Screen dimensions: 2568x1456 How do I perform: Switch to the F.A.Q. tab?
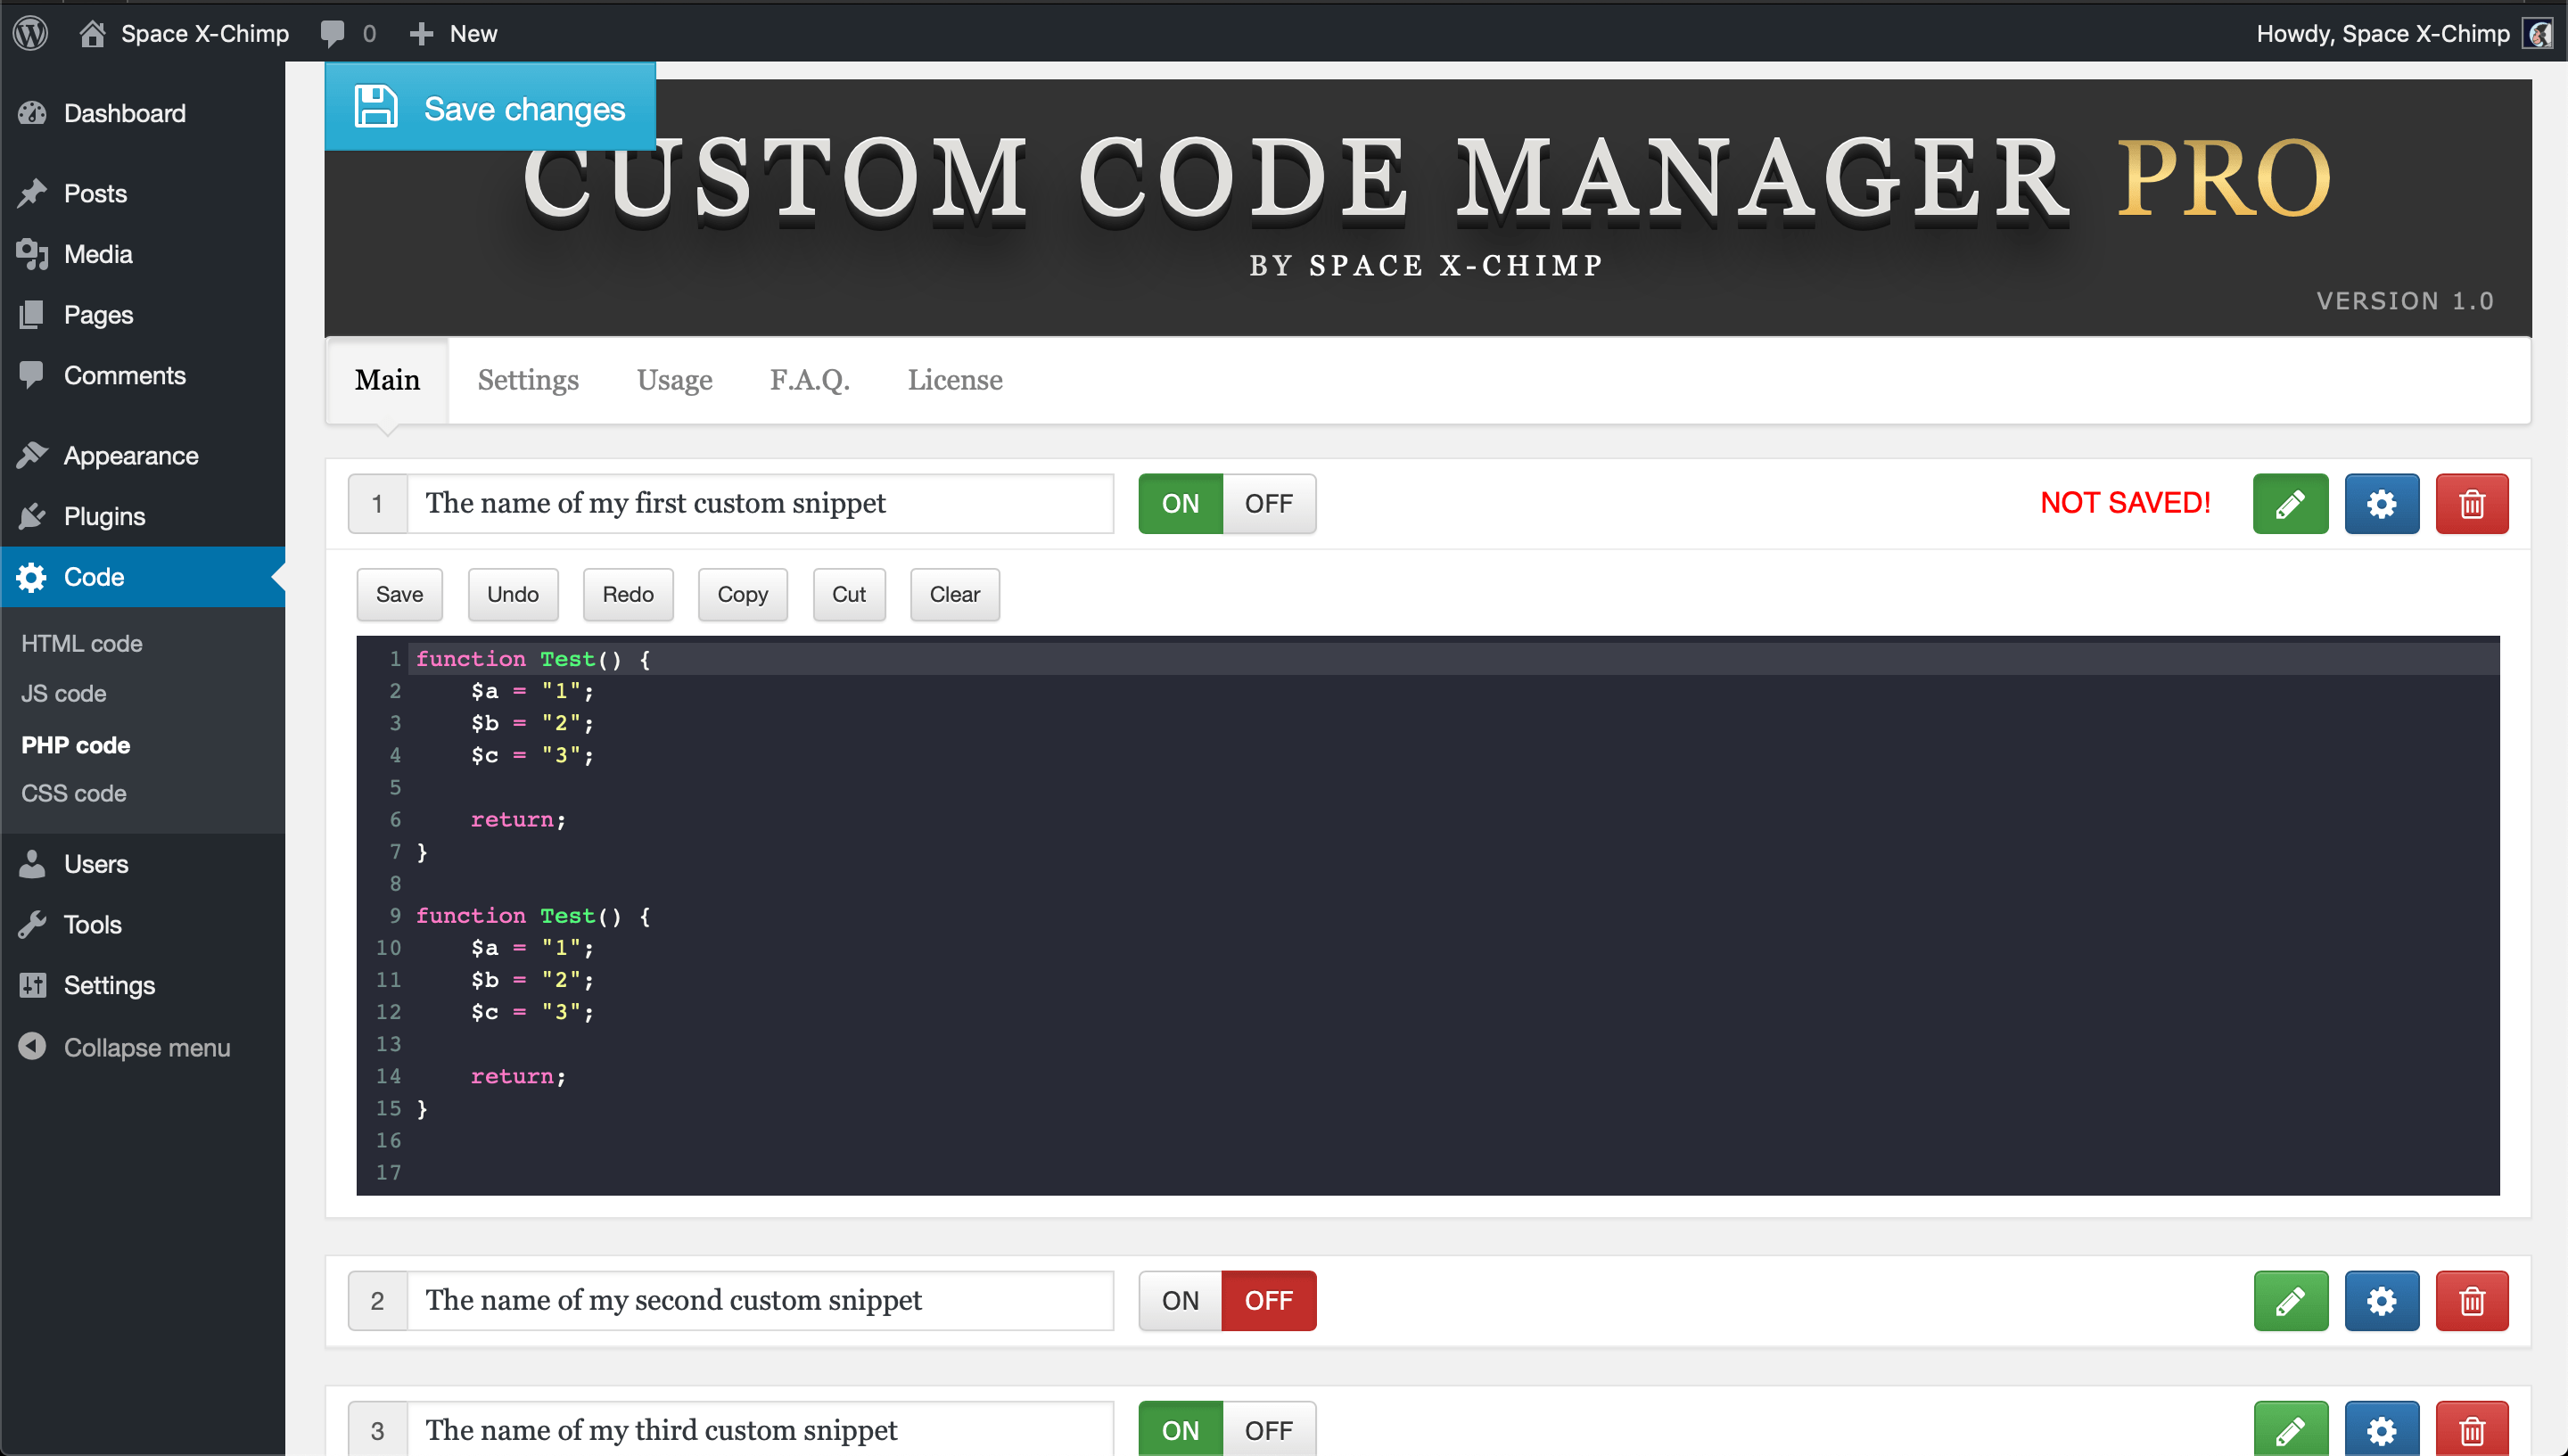click(810, 377)
